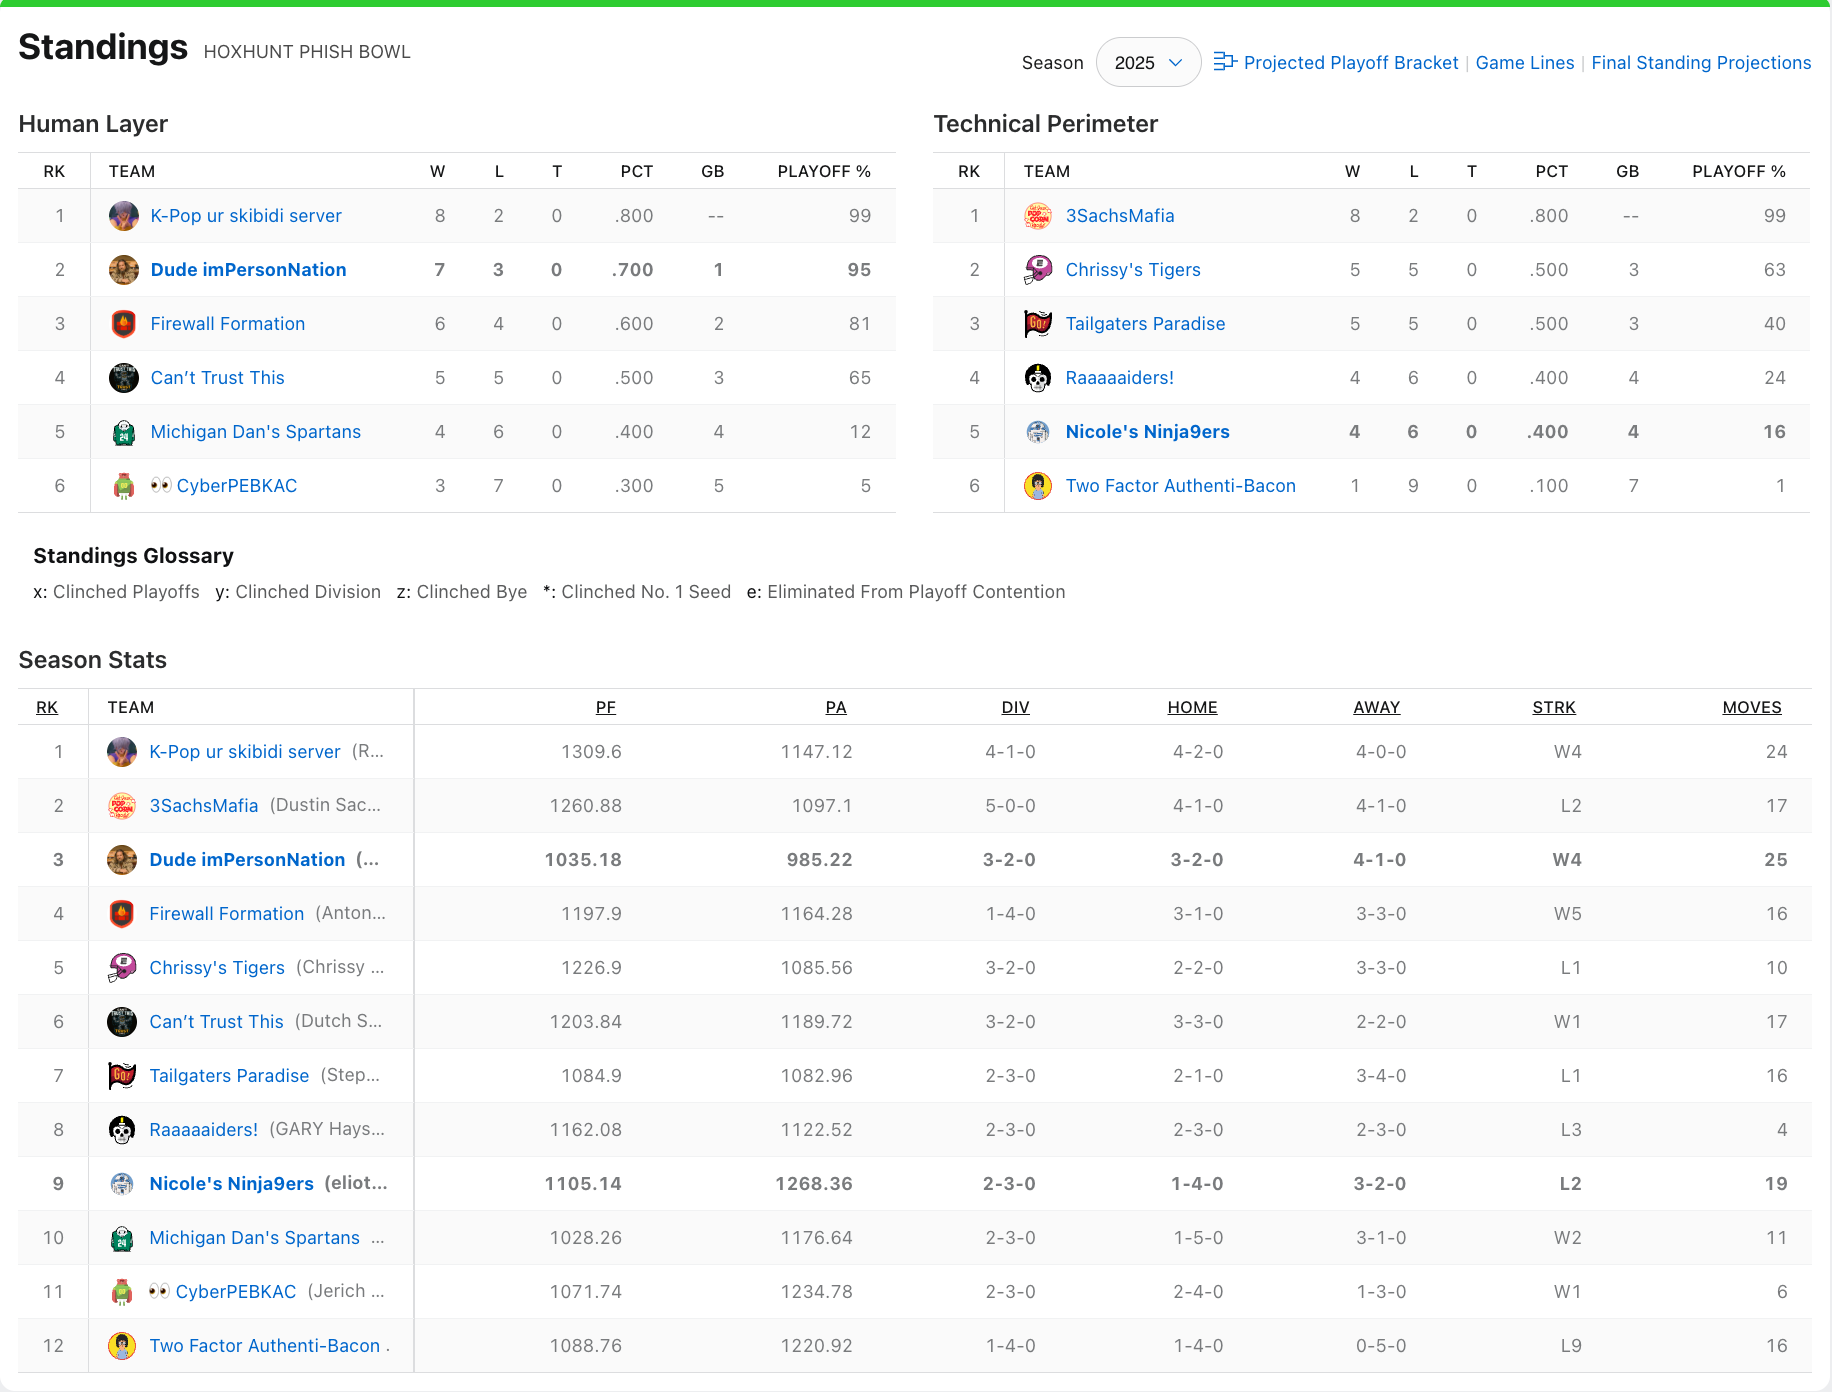Sort Season Stats by HOME record
Viewport: 1832px width, 1392px height.
click(1192, 707)
